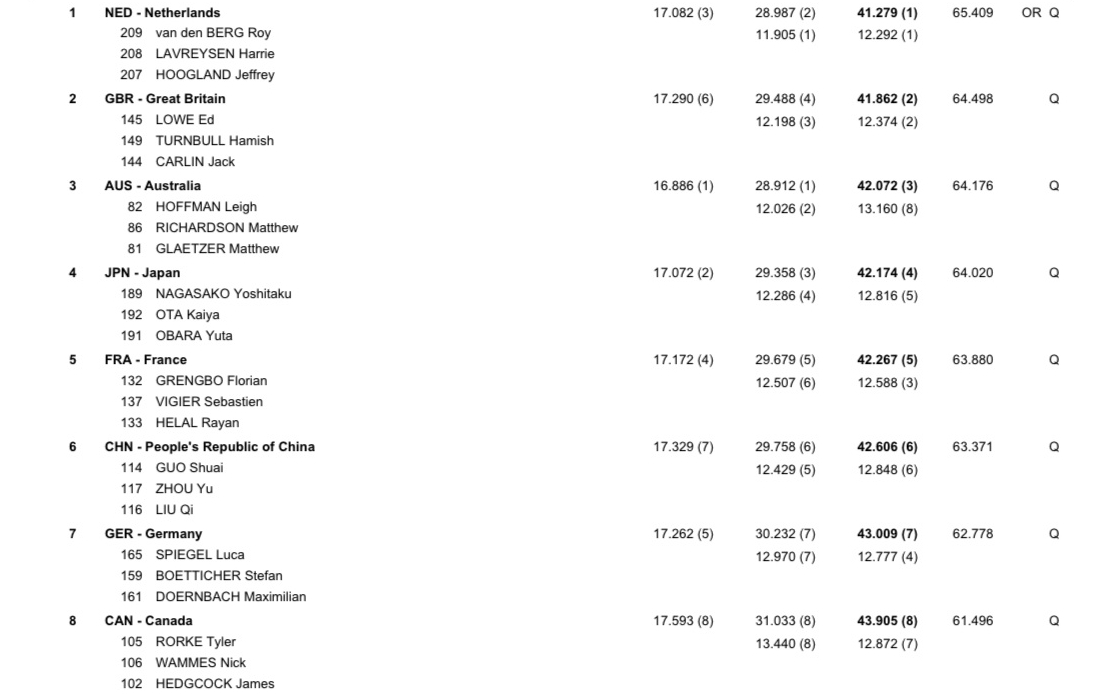Click the NED - Netherlands team heading
This screenshot has height=694, width=1107.
pyautogui.click(x=162, y=13)
